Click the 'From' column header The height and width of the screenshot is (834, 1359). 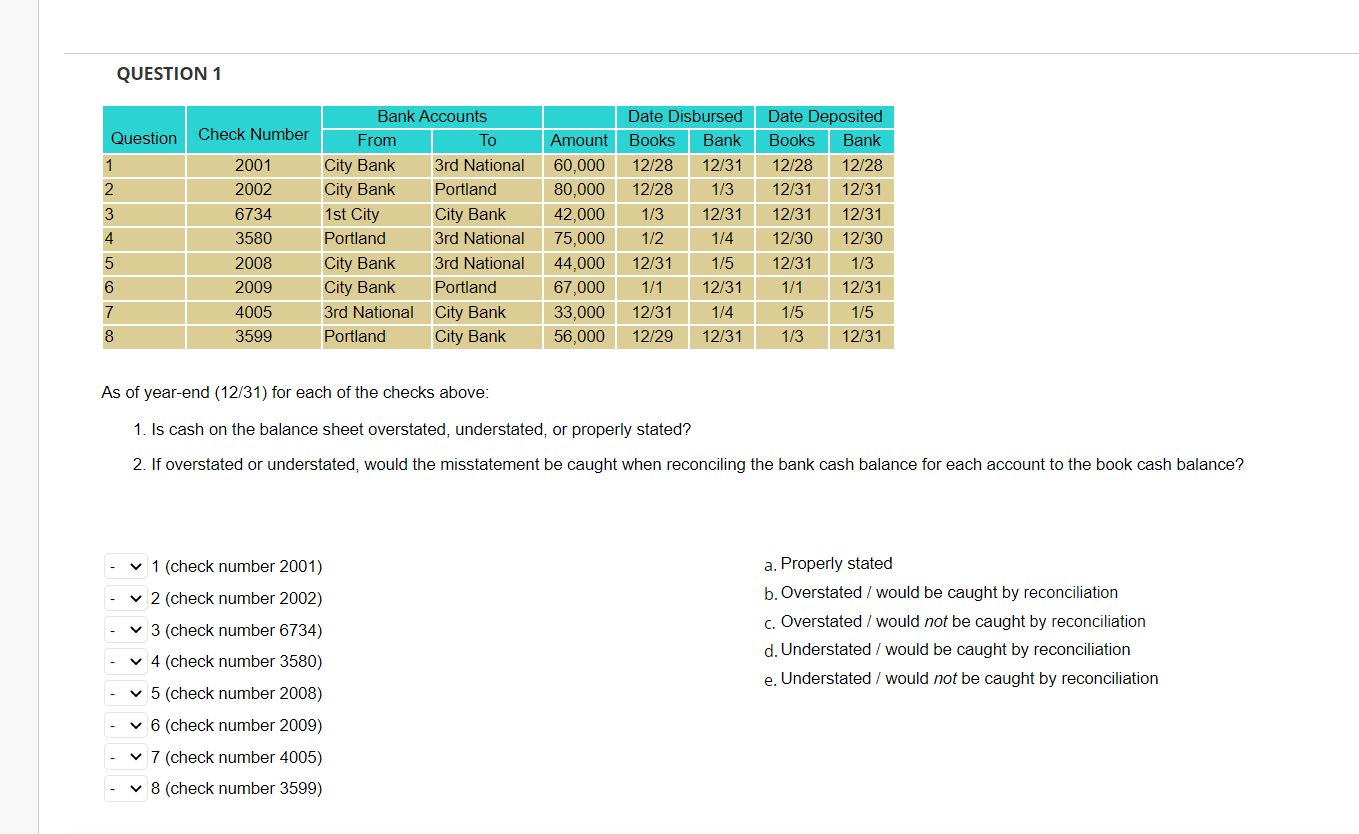(376, 141)
